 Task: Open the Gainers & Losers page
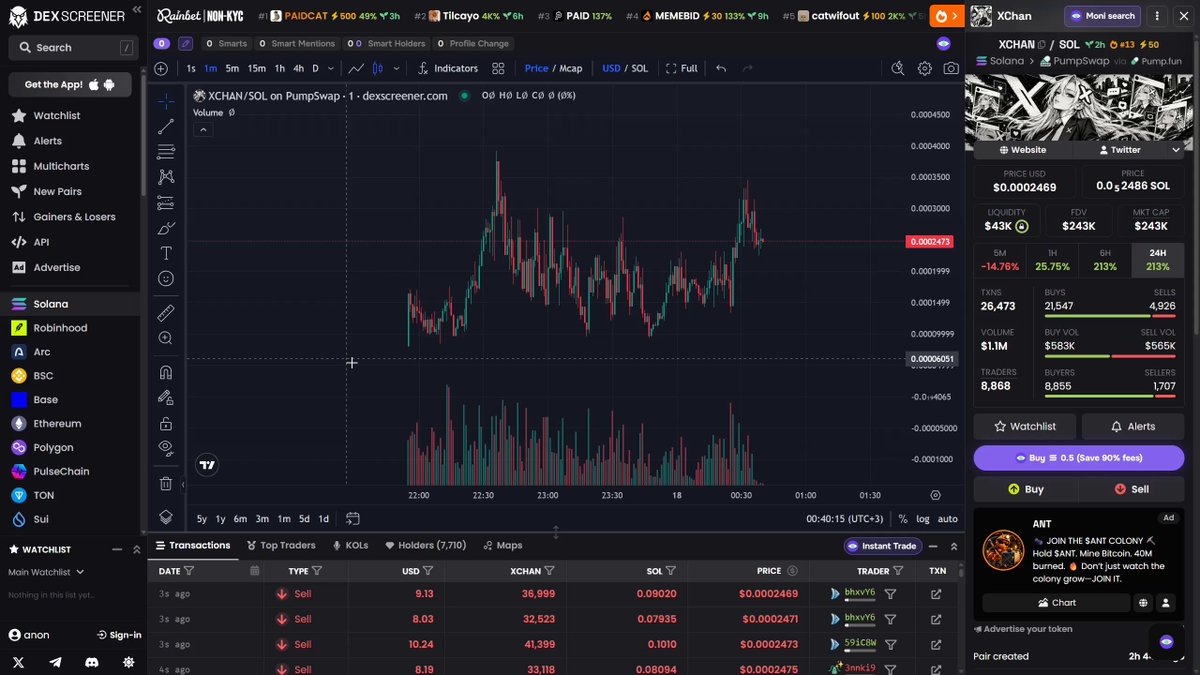click(x=74, y=217)
